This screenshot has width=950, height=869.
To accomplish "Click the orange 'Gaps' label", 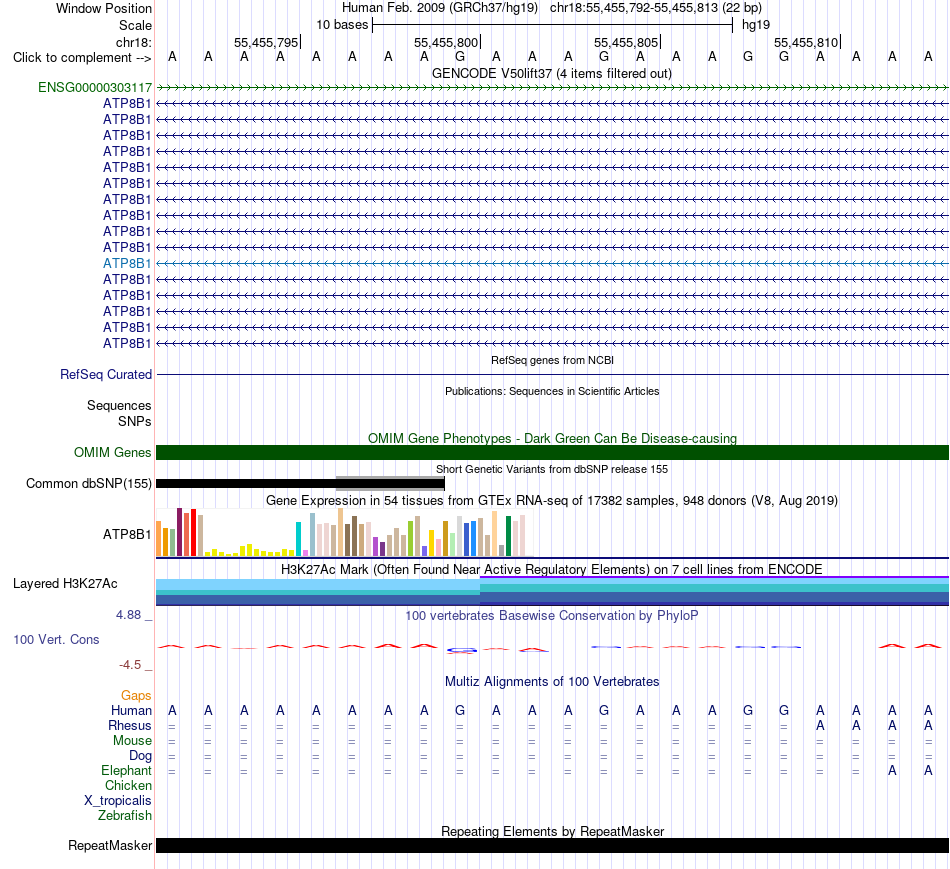I will click(136, 695).
